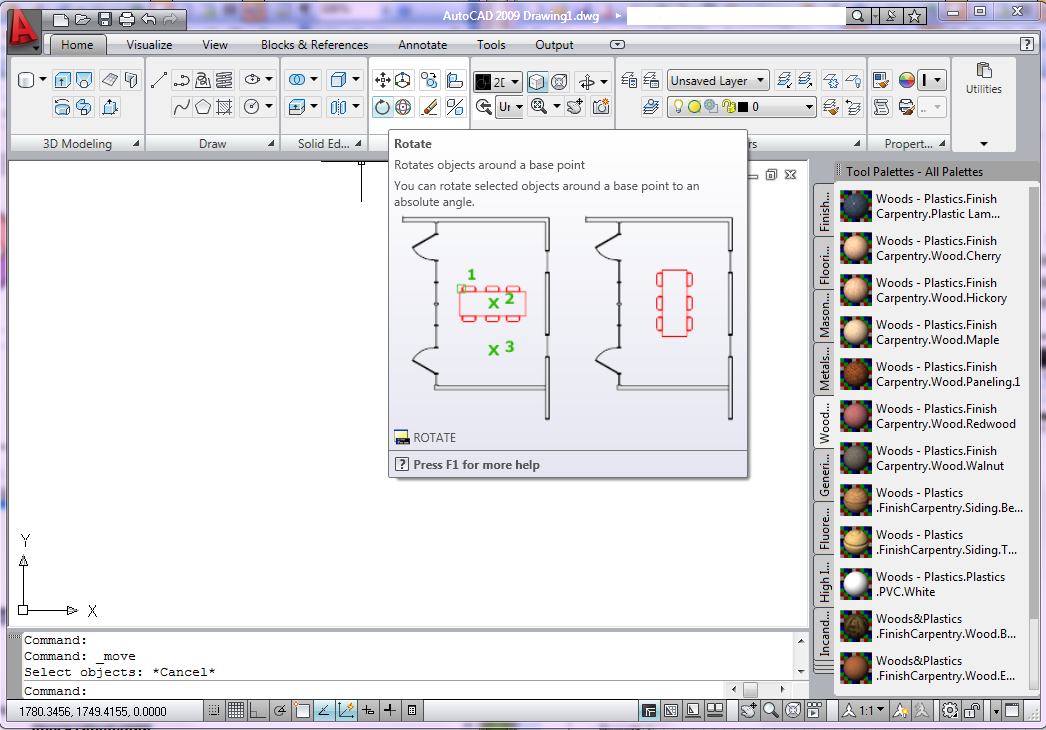
Task: Expand the solid primitives dropdown arrow
Action: click(43, 79)
